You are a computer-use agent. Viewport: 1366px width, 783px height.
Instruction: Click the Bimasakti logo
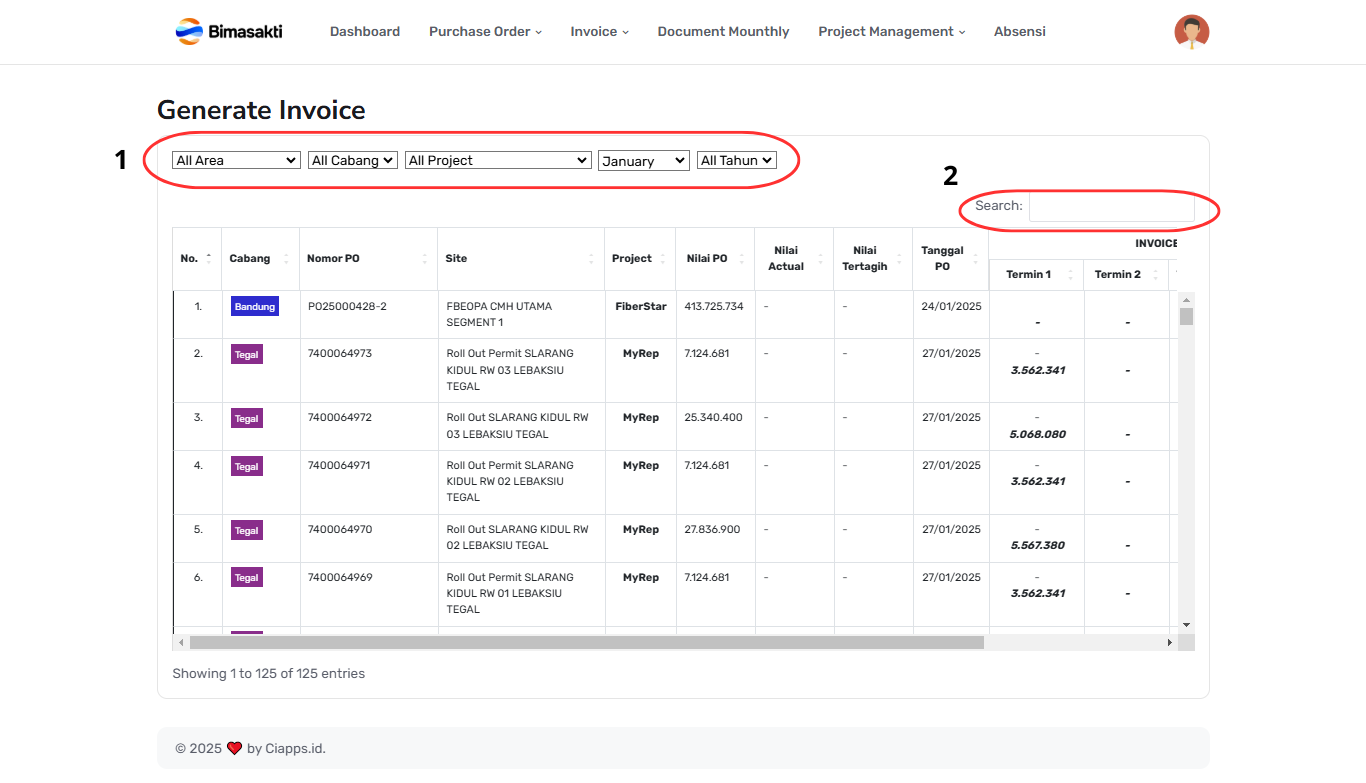coord(228,31)
